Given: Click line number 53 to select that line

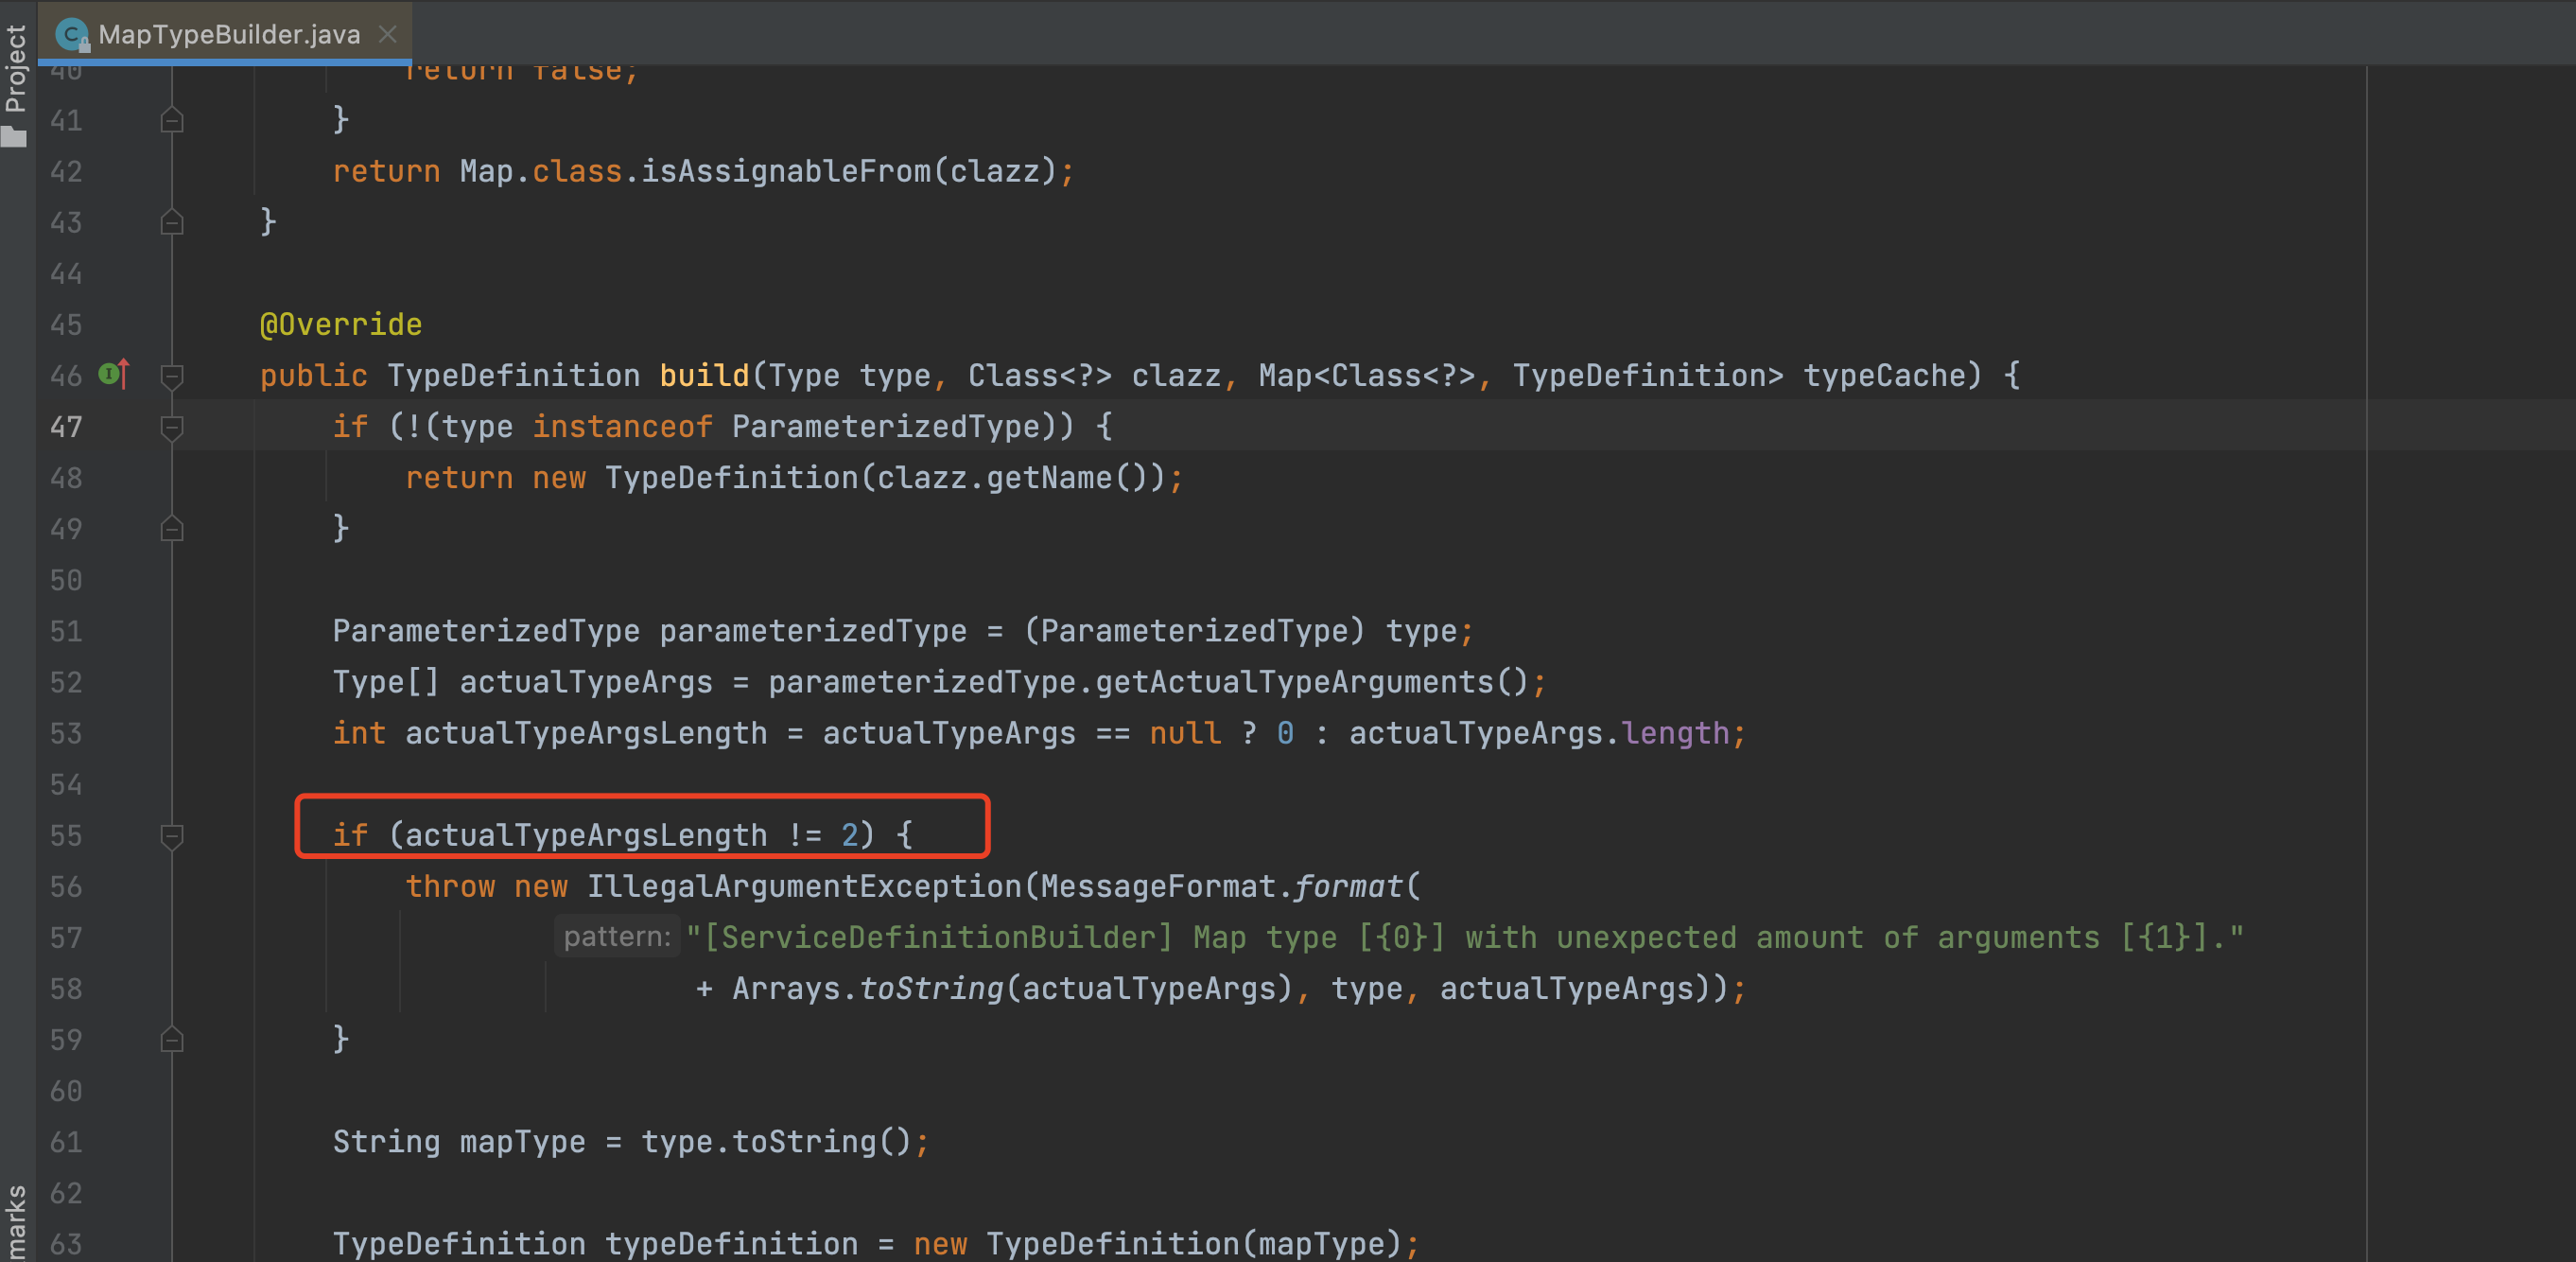Looking at the screenshot, I should pos(66,733).
